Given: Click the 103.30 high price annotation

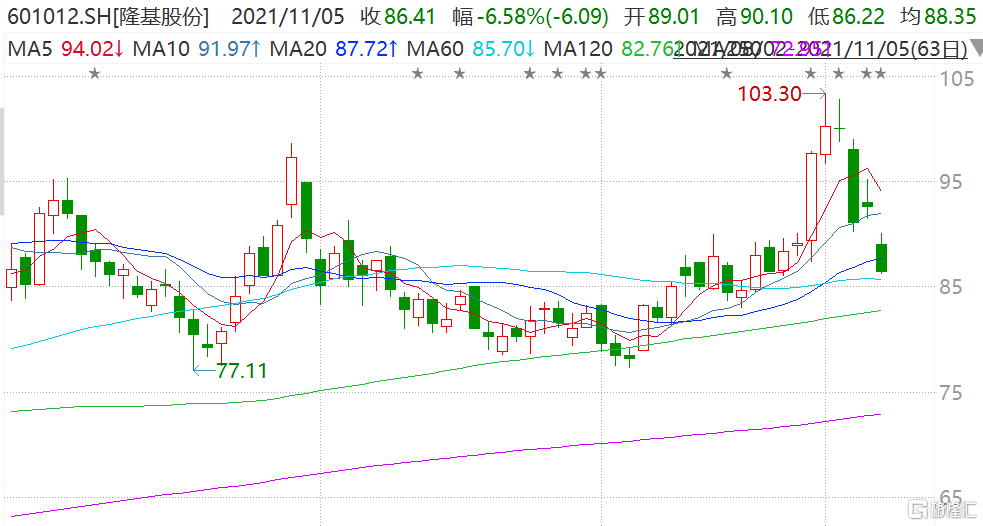Looking at the screenshot, I should [769, 94].
